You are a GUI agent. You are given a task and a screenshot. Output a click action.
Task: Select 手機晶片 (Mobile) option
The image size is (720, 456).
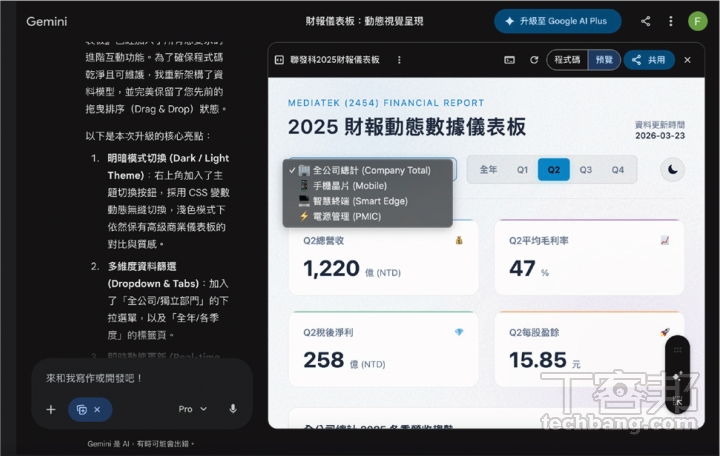(367, 186)
